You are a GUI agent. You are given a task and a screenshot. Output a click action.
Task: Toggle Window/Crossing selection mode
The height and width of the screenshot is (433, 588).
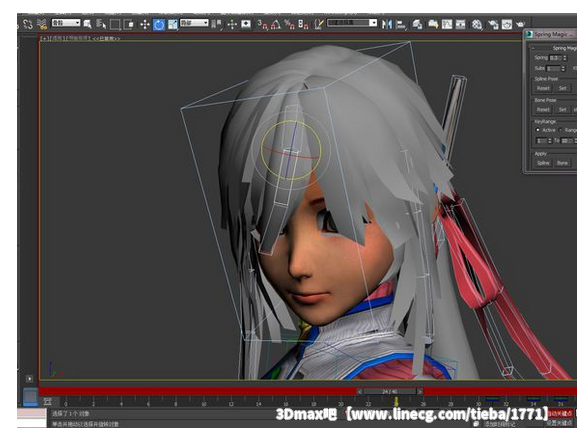coord(129,24)
